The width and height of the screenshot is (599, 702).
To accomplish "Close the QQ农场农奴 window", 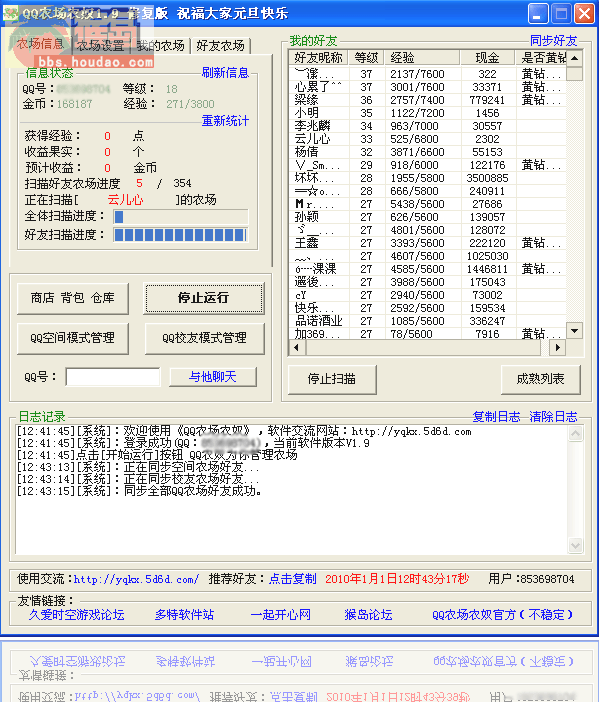I will (584, 13).
